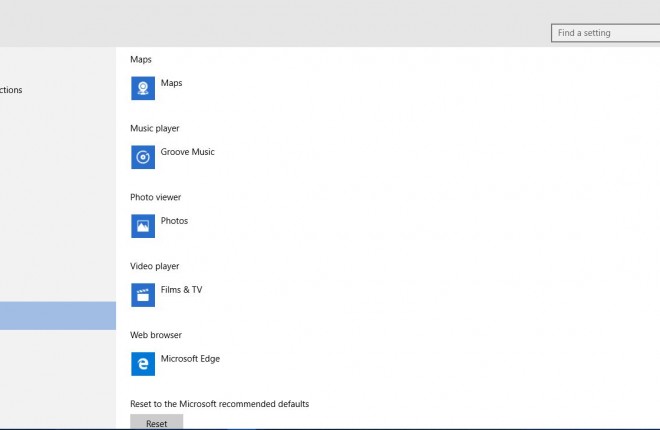The height and width of the screenshot is (430, 660).
Task: Focus the Find a setting search box
Action: point(606,33)
